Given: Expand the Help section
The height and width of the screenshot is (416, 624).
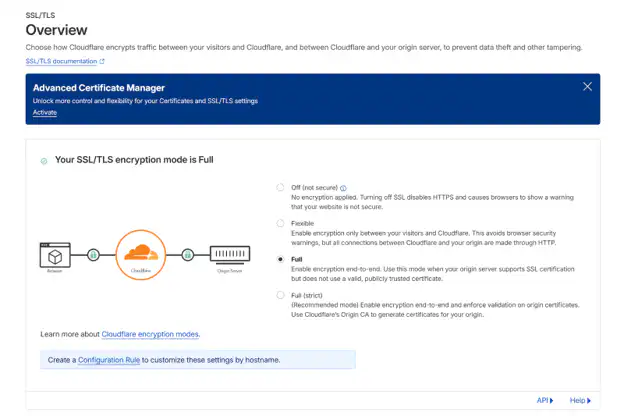Looking at the screenshot, I should [x=580, y=400].
